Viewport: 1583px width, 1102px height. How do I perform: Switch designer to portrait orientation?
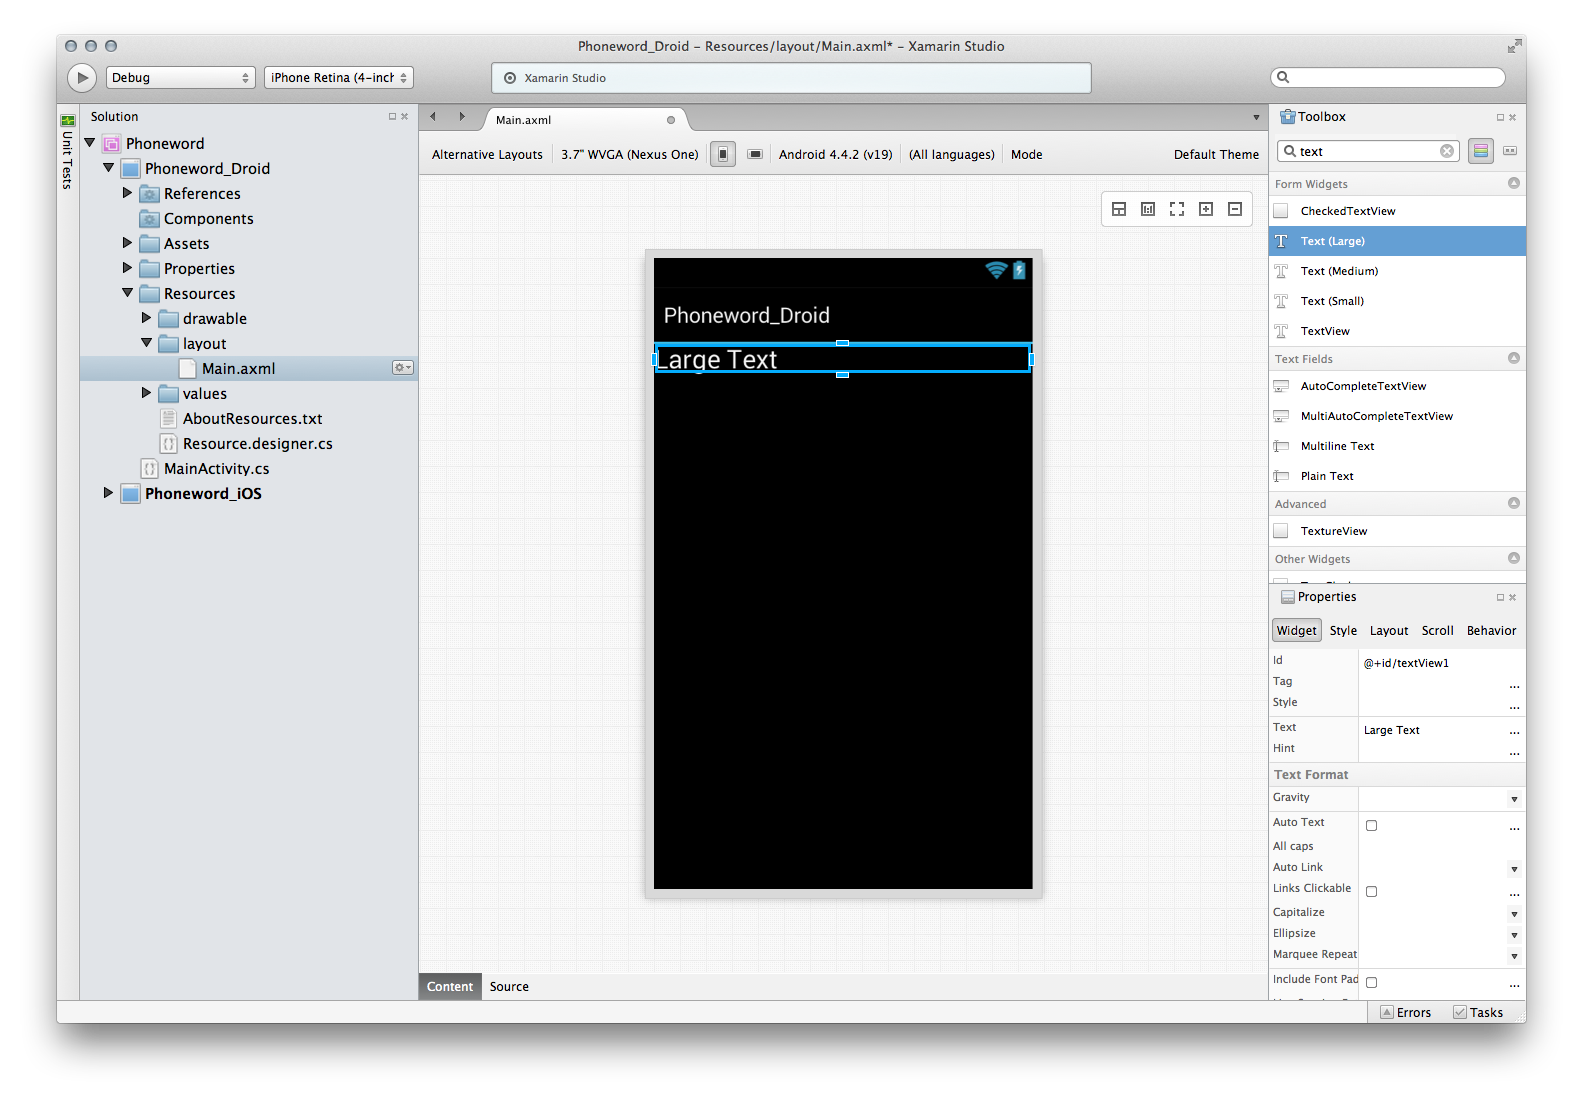(x=723, y=154)
